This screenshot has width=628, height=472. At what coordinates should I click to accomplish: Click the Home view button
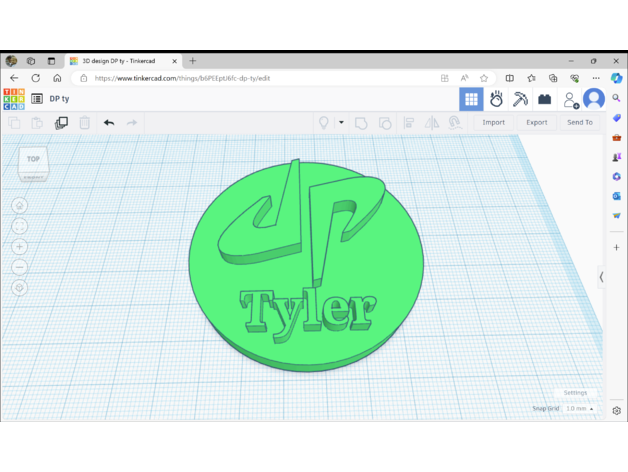coord(20,206)
